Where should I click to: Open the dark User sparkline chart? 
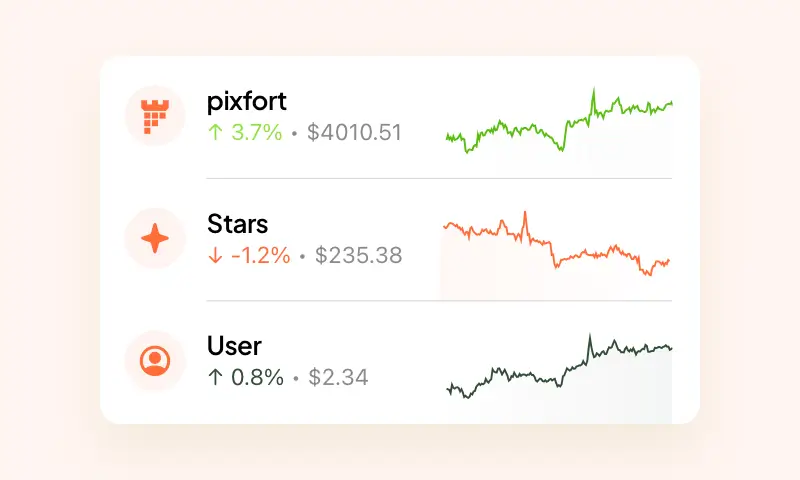point(558,368)
